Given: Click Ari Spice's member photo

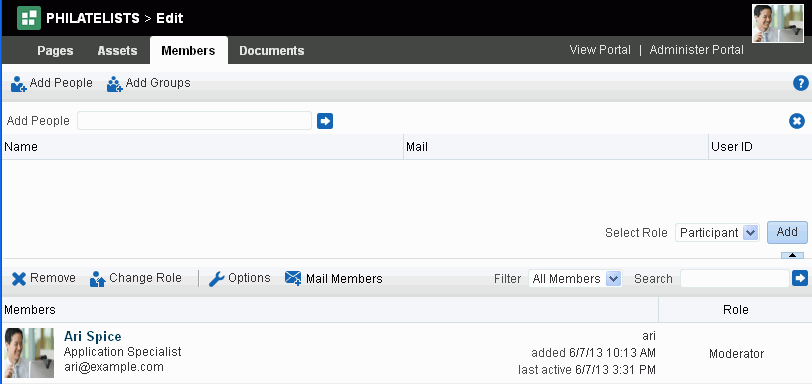Looking at the screenshot, I should coord(29,353).
